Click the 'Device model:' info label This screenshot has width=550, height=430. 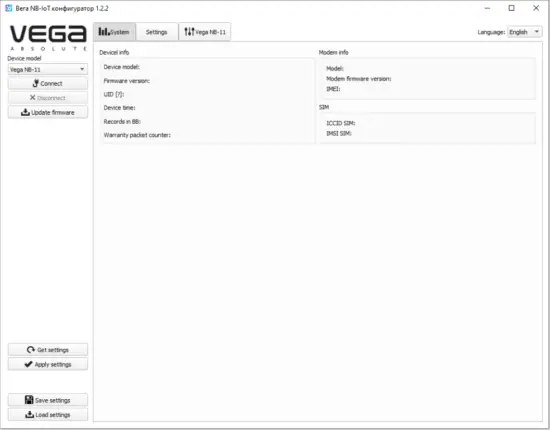[121, 67]
